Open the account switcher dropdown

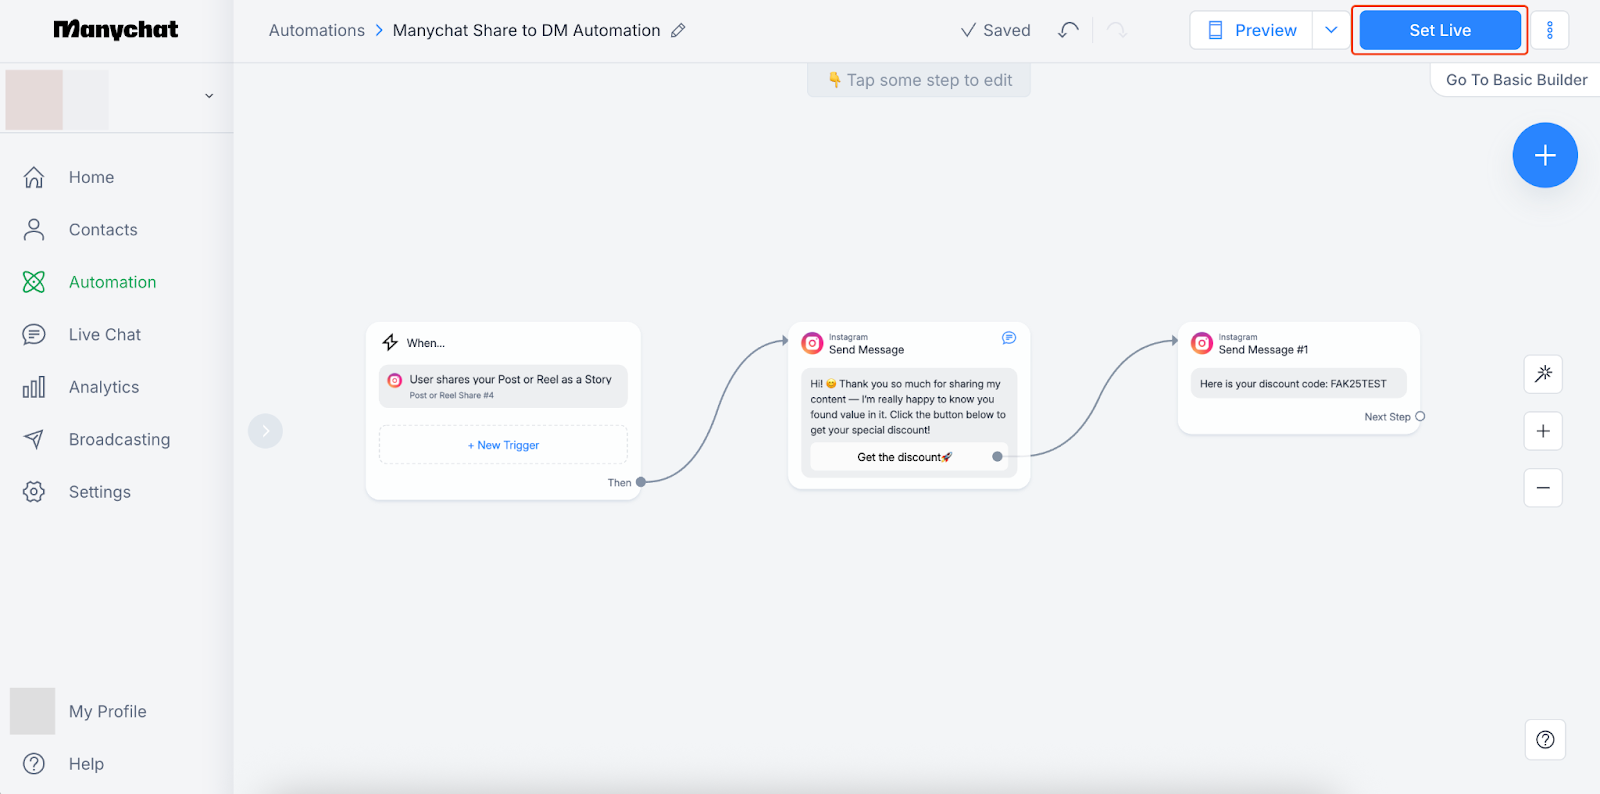(x=209, y=96)
